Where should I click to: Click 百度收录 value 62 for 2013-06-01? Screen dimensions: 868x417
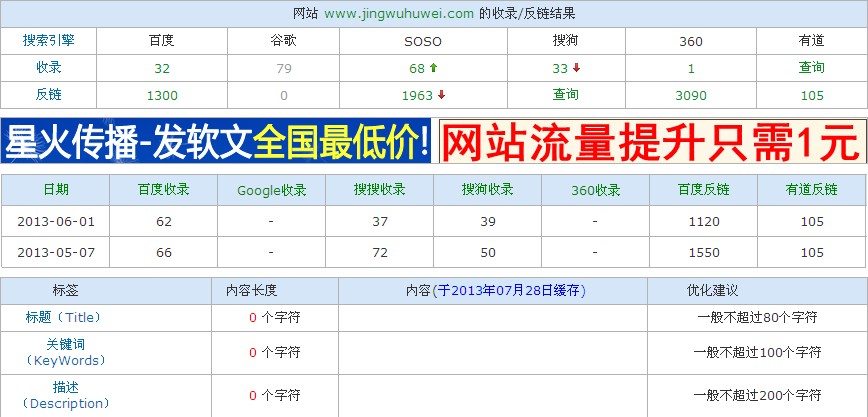pos(164,222)
